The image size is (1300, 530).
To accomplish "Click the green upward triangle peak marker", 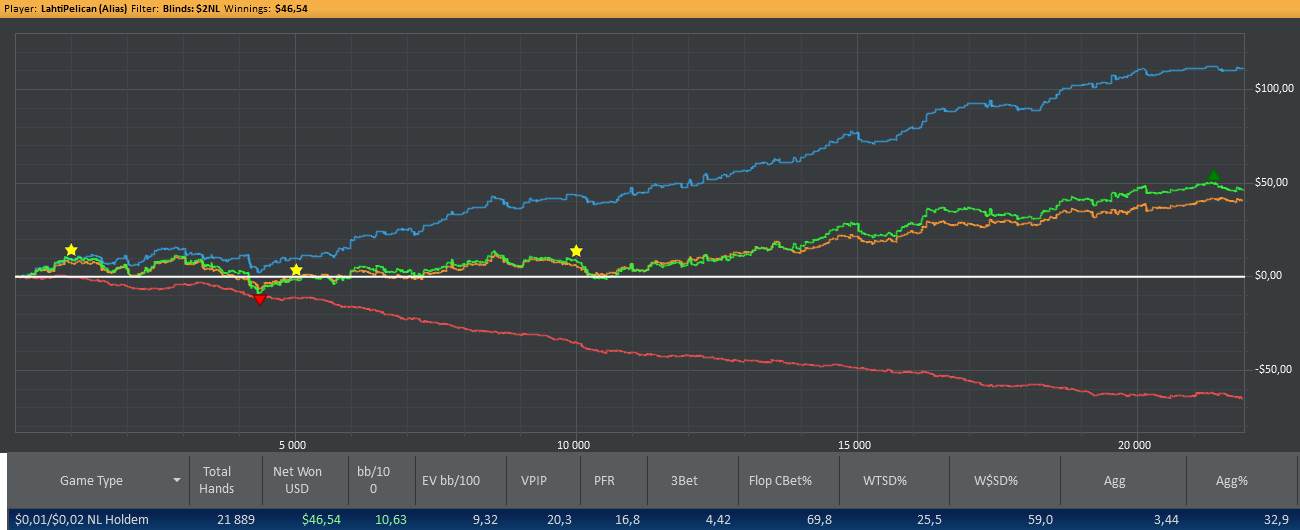I will tap(1213, 176).
